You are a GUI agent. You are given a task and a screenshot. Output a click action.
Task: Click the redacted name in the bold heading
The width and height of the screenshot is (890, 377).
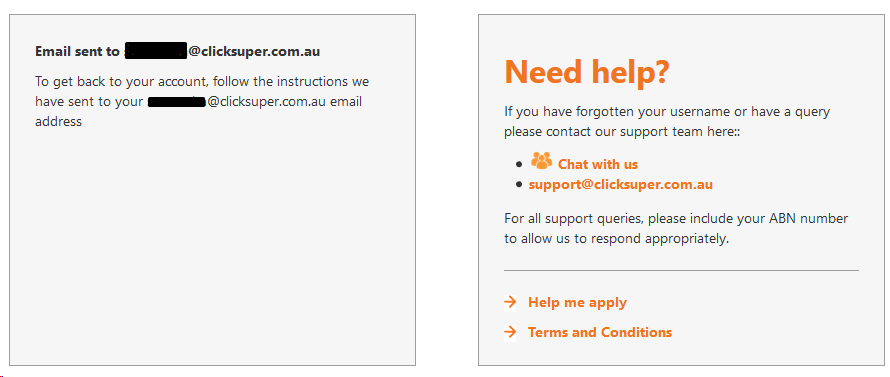[x=156, y=51]
